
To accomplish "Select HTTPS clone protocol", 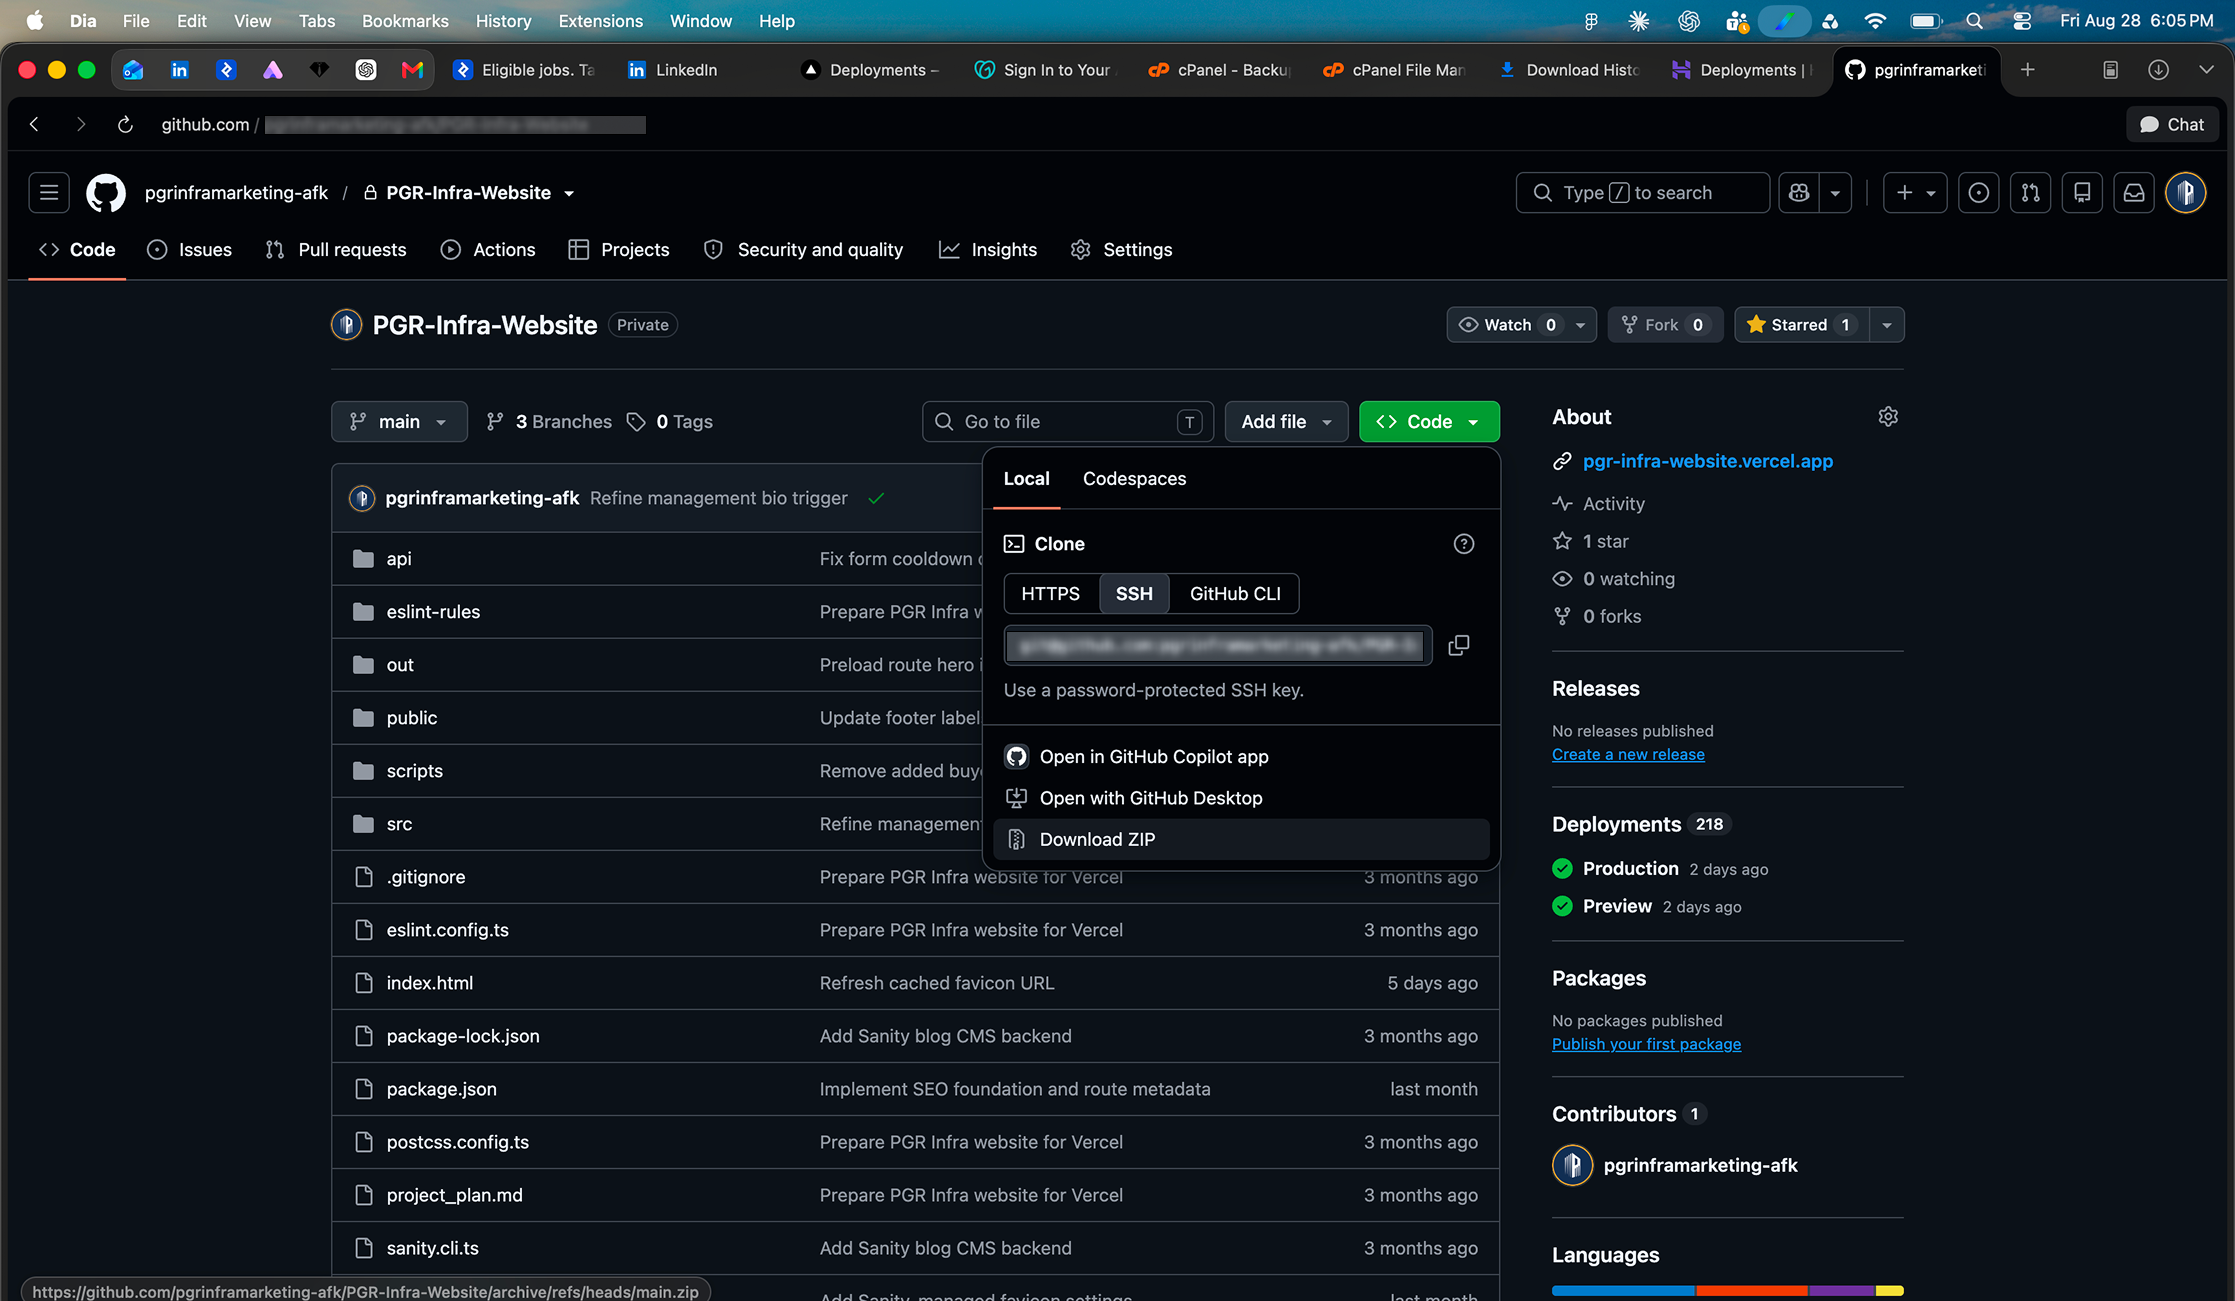I will [x=1050, y=594].
